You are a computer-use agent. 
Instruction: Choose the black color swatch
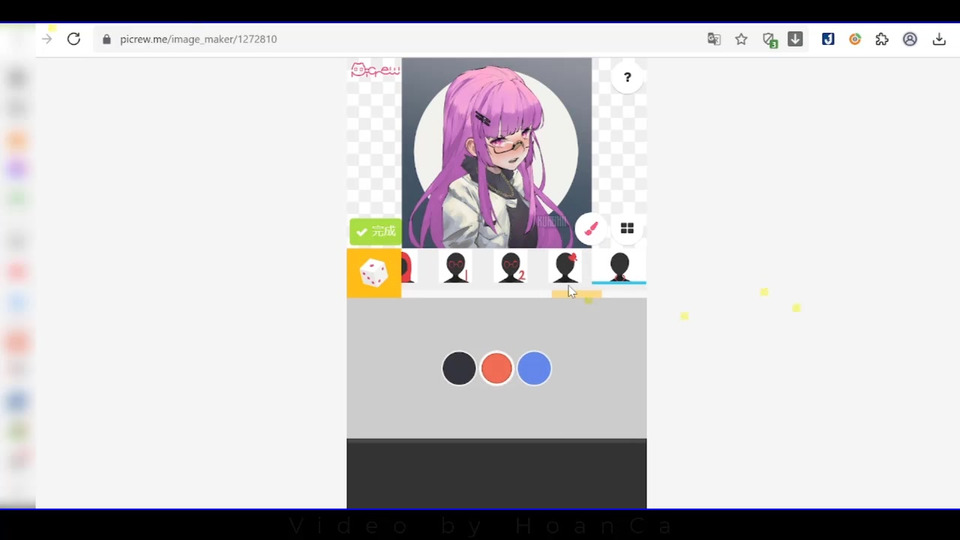click(459, 368)
